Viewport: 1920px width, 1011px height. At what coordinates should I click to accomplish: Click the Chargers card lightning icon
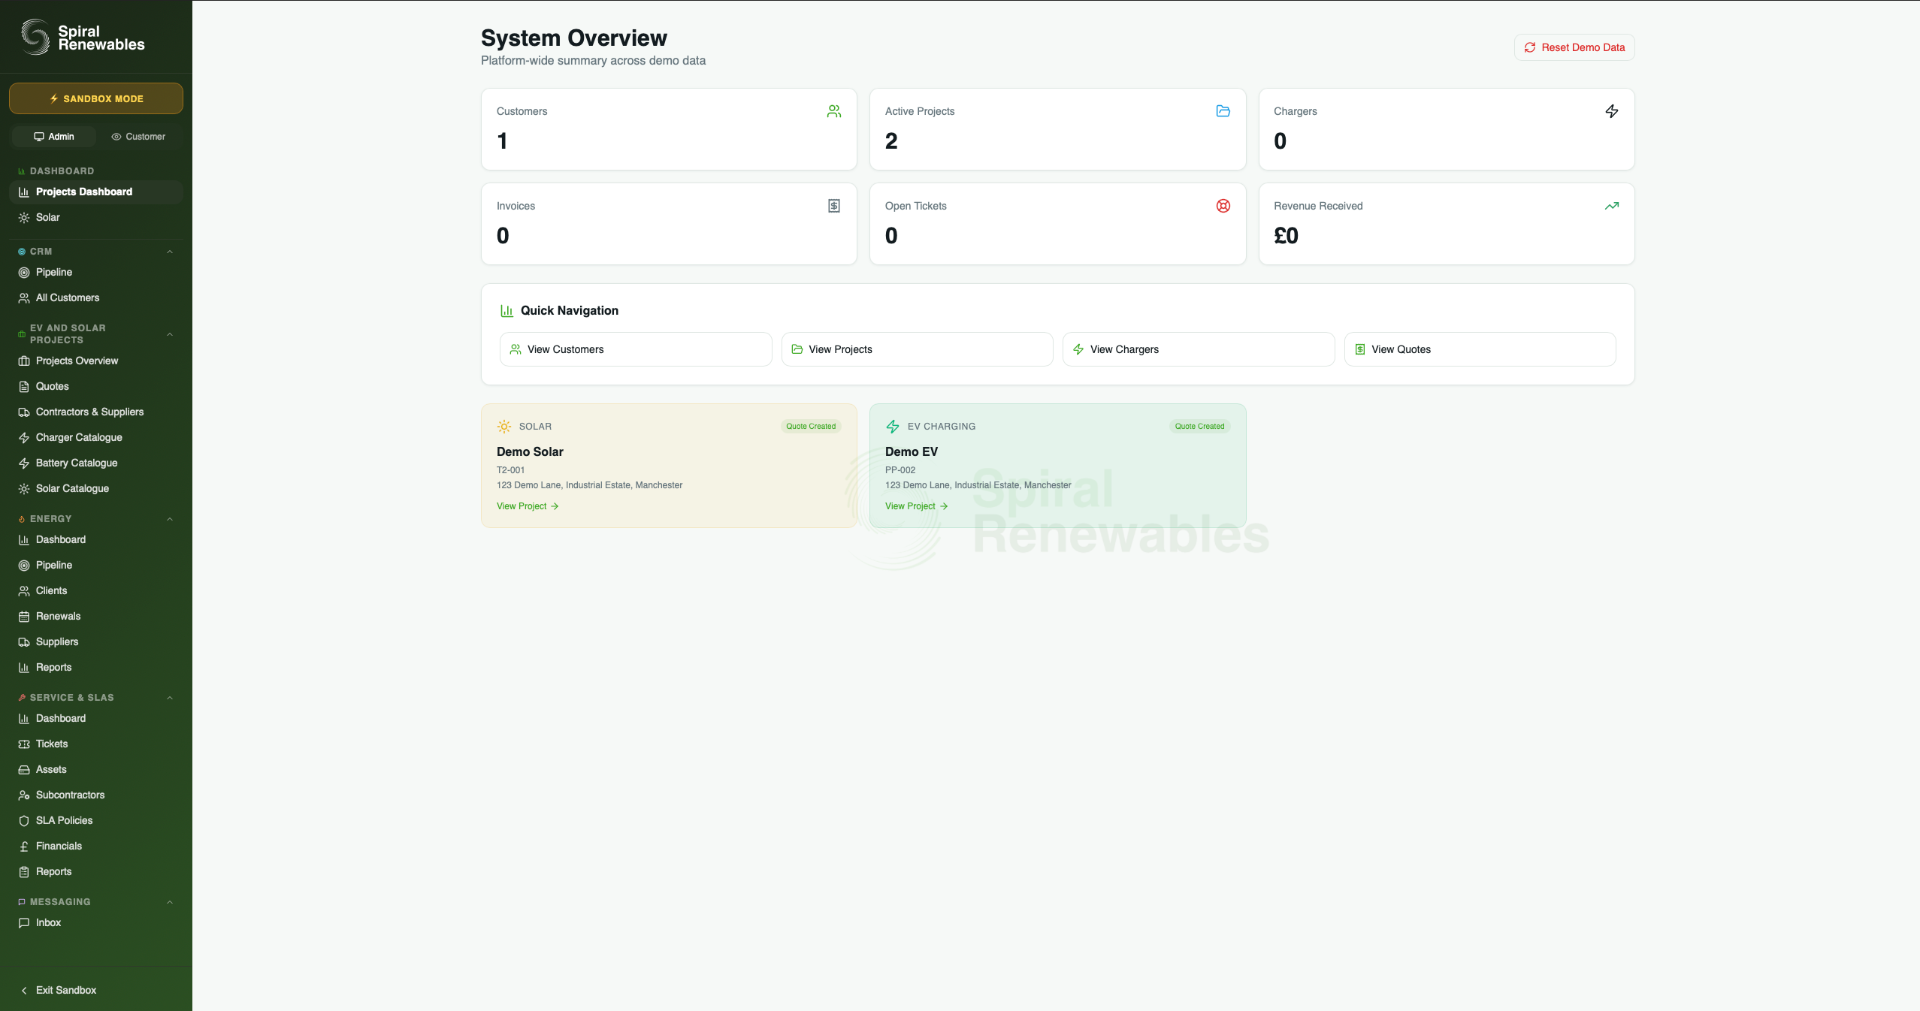1612,111
